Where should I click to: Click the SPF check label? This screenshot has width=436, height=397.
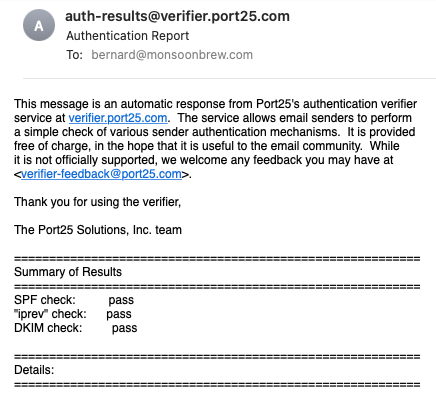point(45,300)
